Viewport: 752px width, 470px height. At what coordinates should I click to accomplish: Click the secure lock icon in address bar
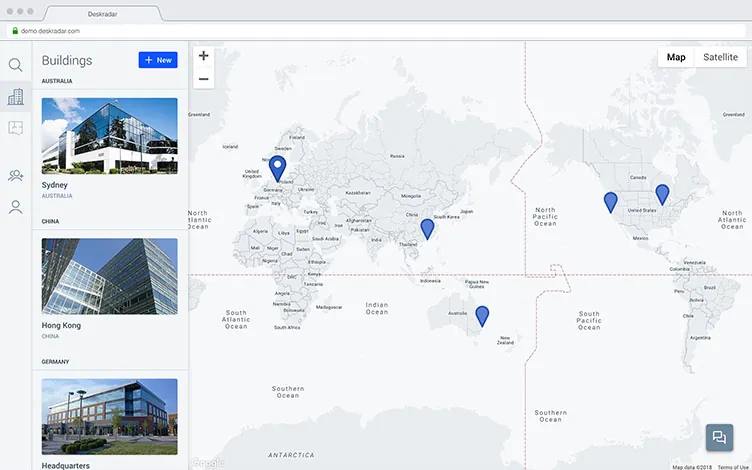[x=15, y=31]
